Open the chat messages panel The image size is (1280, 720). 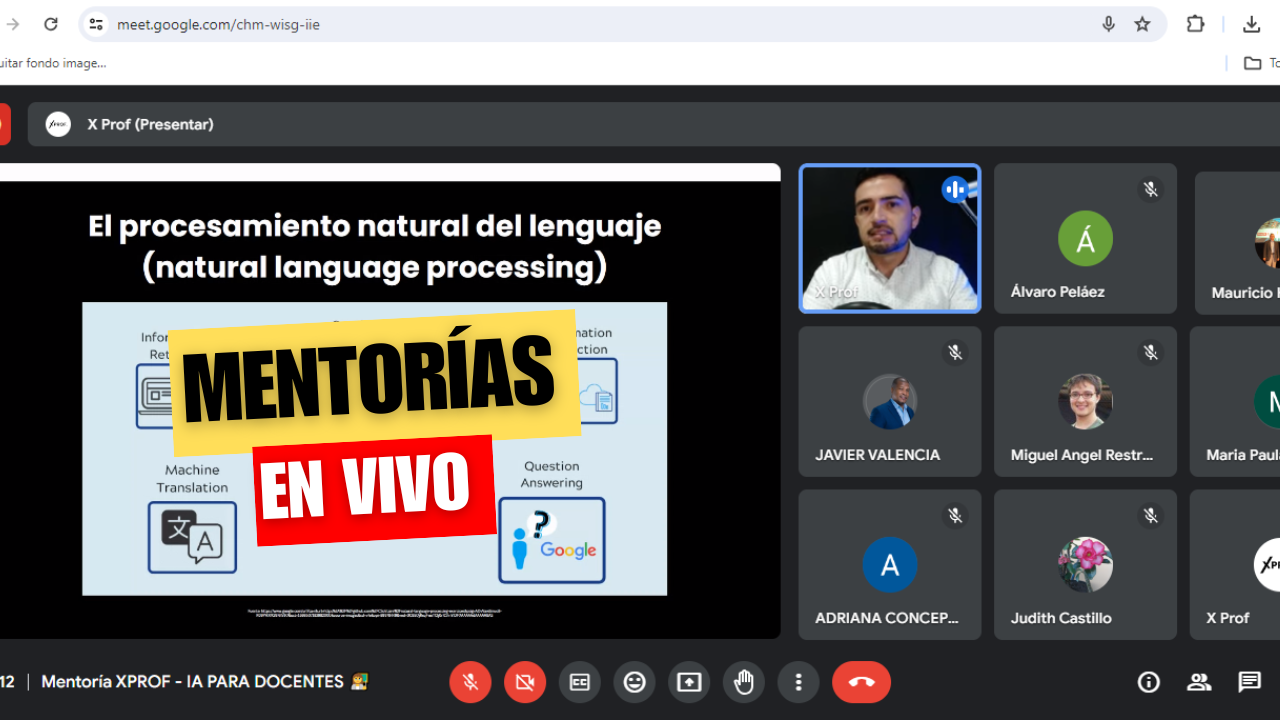click(x=1249, y=682)
